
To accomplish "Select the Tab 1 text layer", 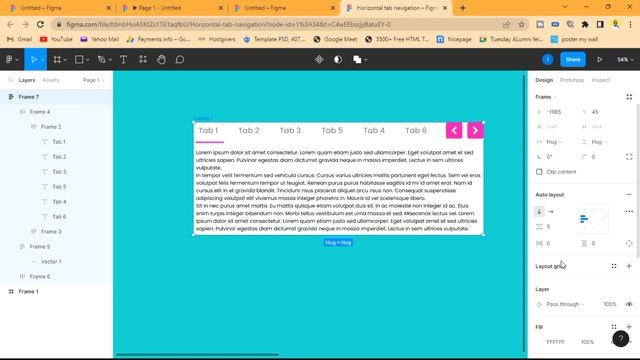I will pyautogui.click(x=56, y=142).
